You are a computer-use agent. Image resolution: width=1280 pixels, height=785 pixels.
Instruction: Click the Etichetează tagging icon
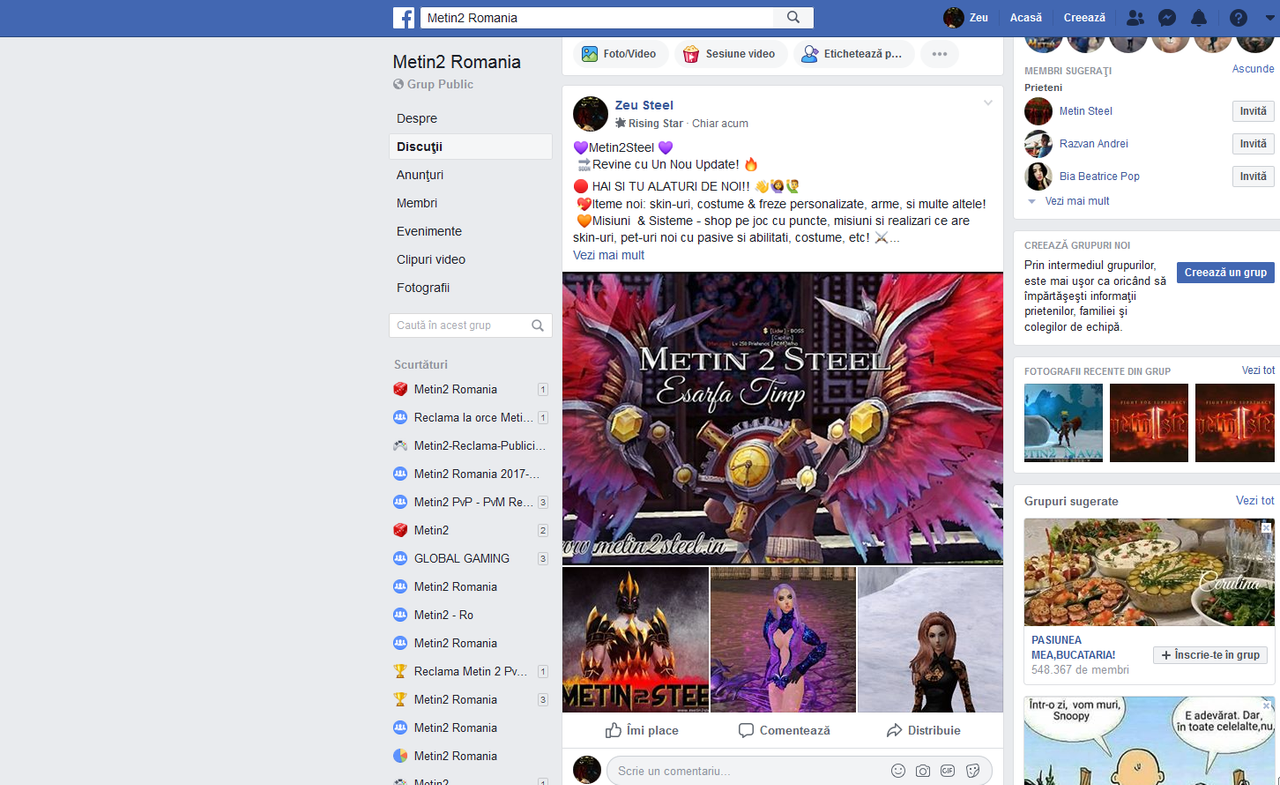pyautogui.click(x=810, y=54)
